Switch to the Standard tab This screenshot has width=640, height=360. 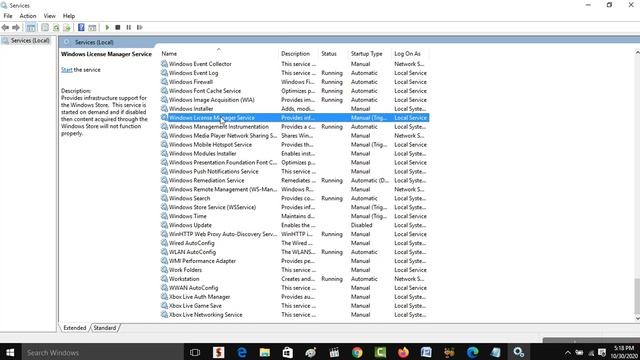coord(104,328)
